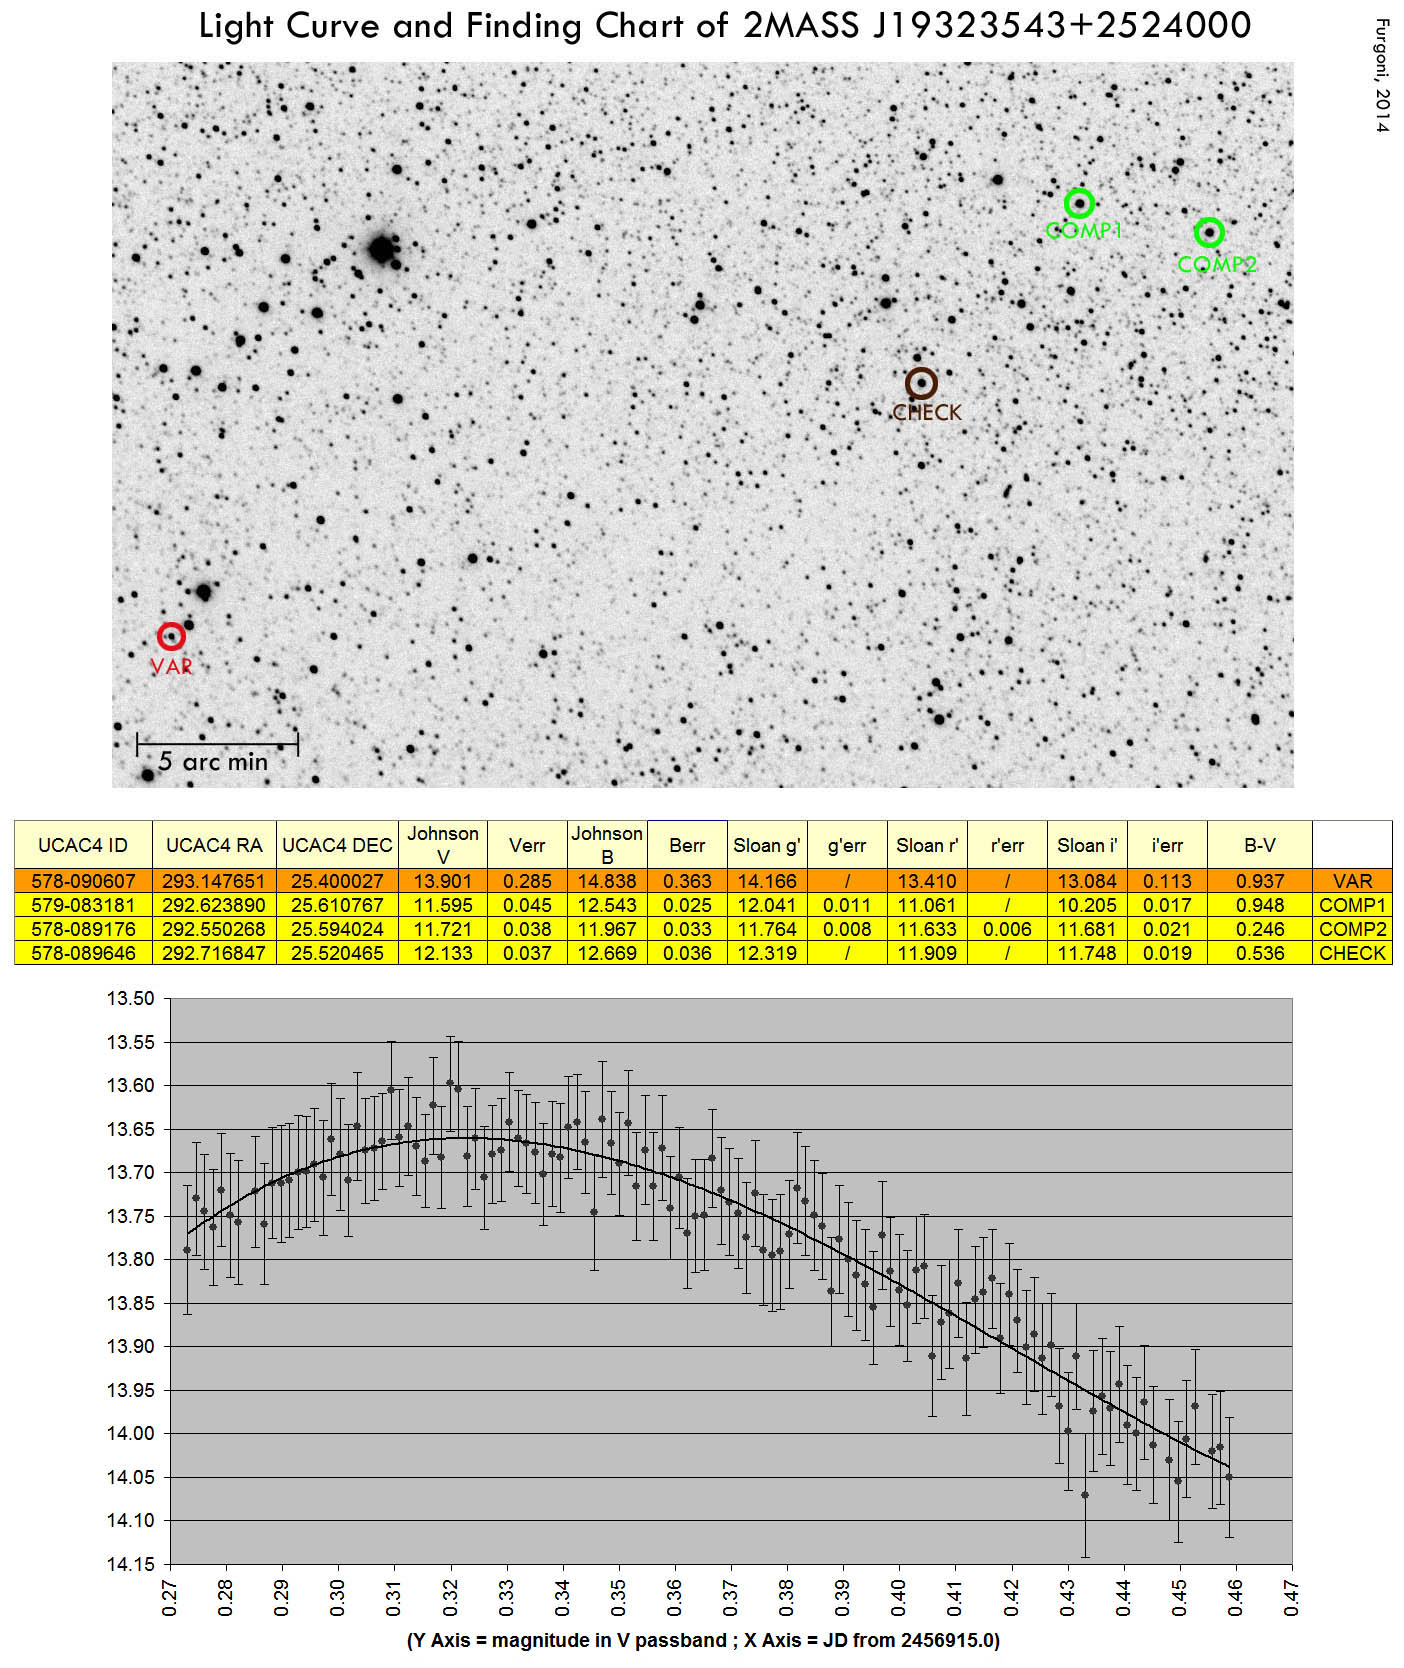Select the 'Sloan g'' column header
The image size is (1404, 1668).
pyautogui.click(x=767, y=845)
